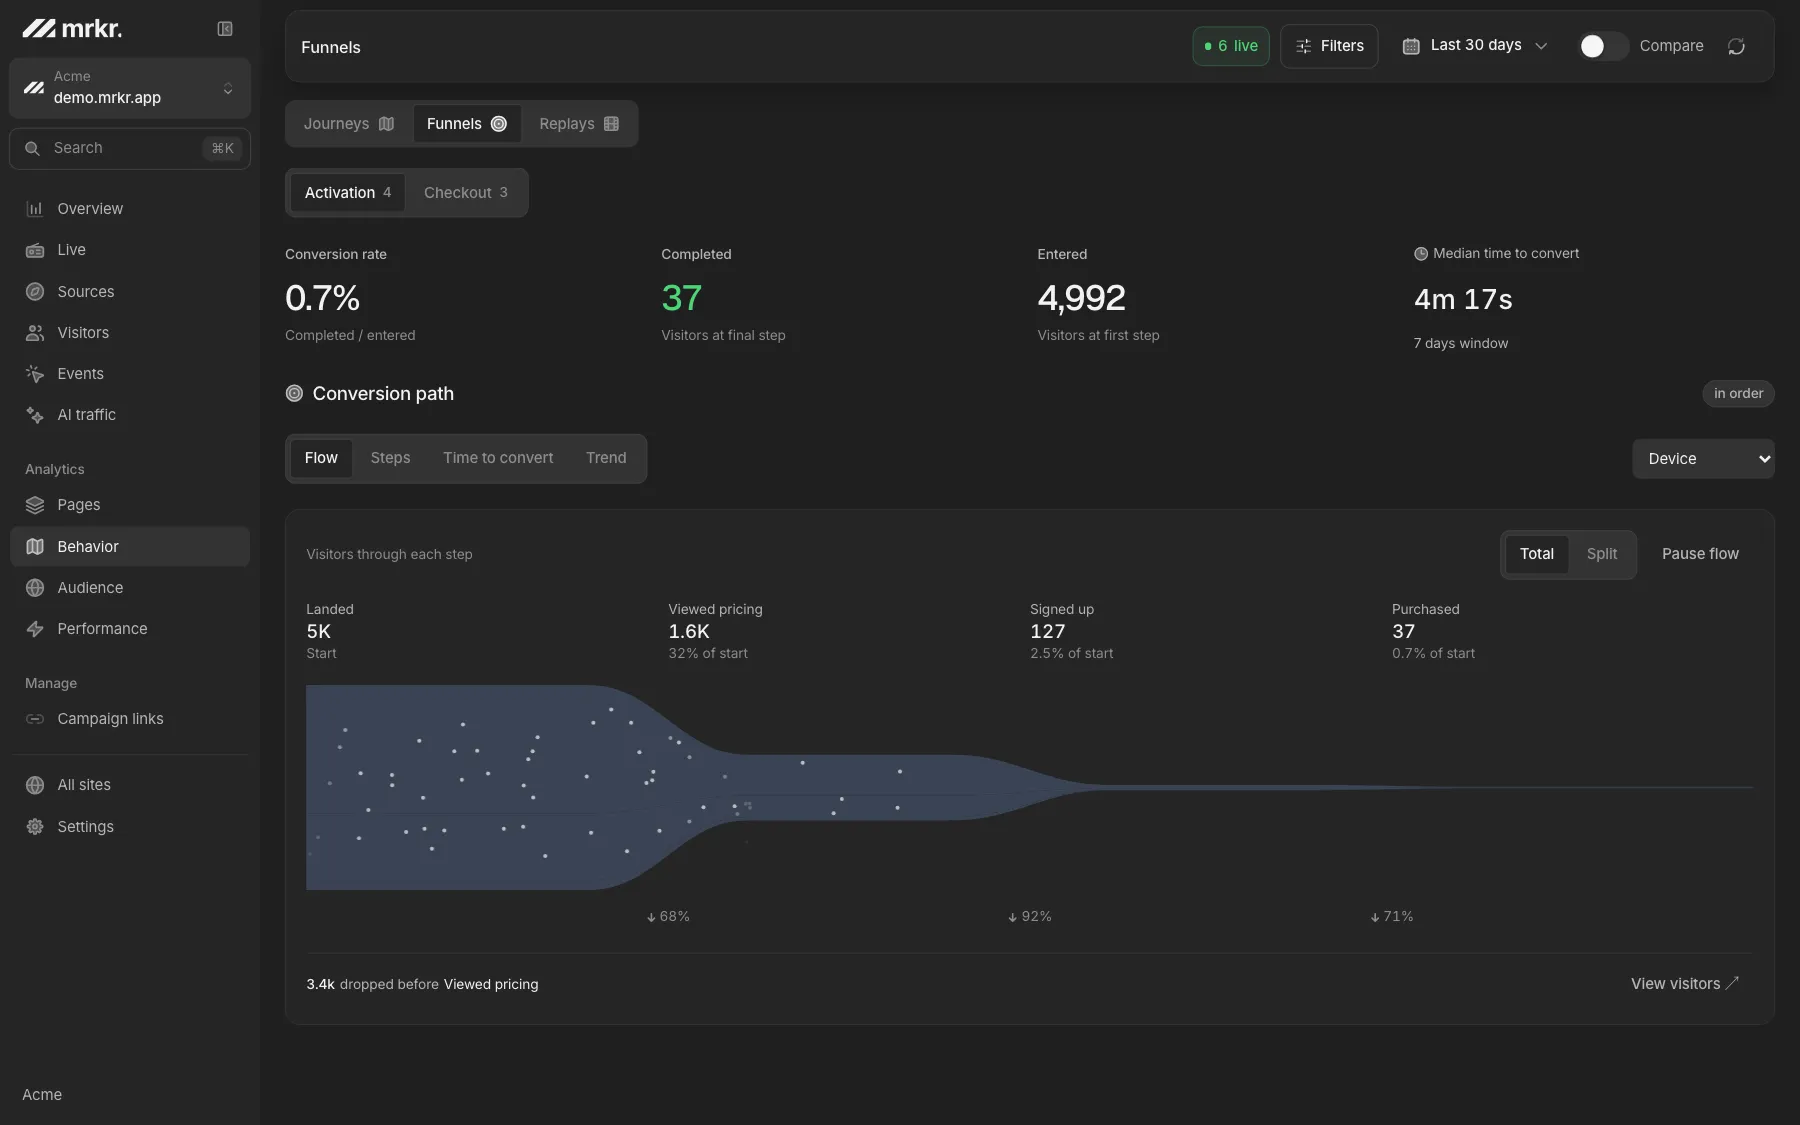Pause the flow animation

(1700, 554)
